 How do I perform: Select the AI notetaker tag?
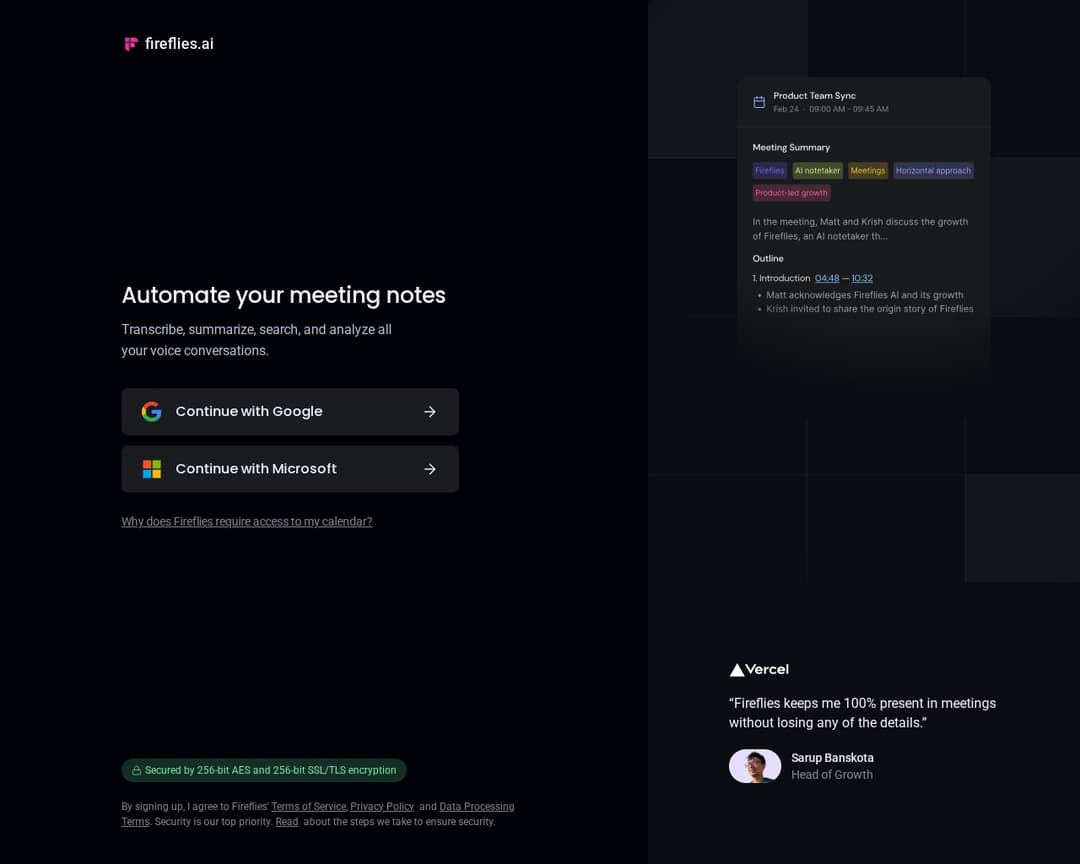click(817, 171)
